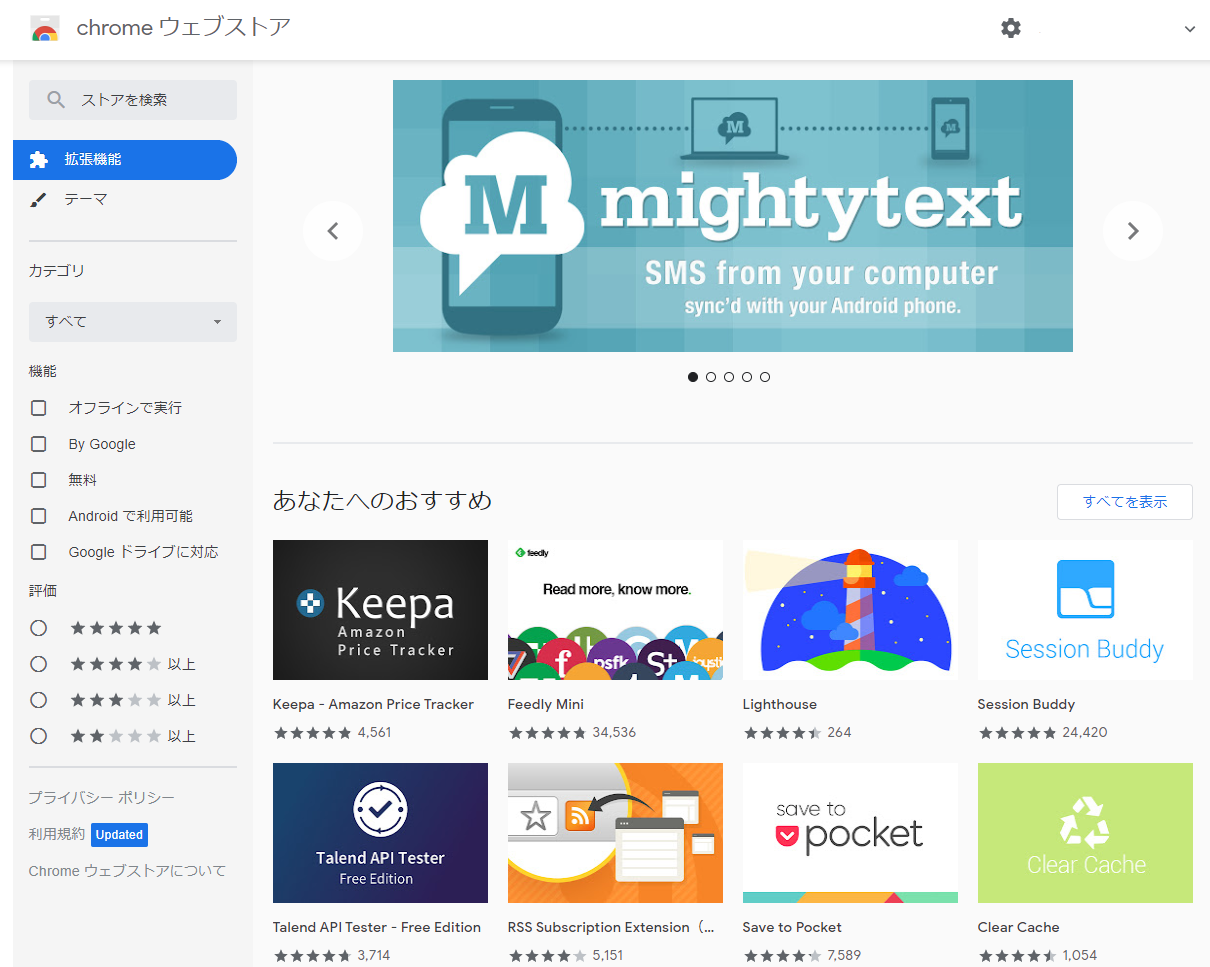Image resolution: width=1210 pixels, height=967 pixels.
Task: Open the Session Buddy extension image
Action: (1085, 610)
